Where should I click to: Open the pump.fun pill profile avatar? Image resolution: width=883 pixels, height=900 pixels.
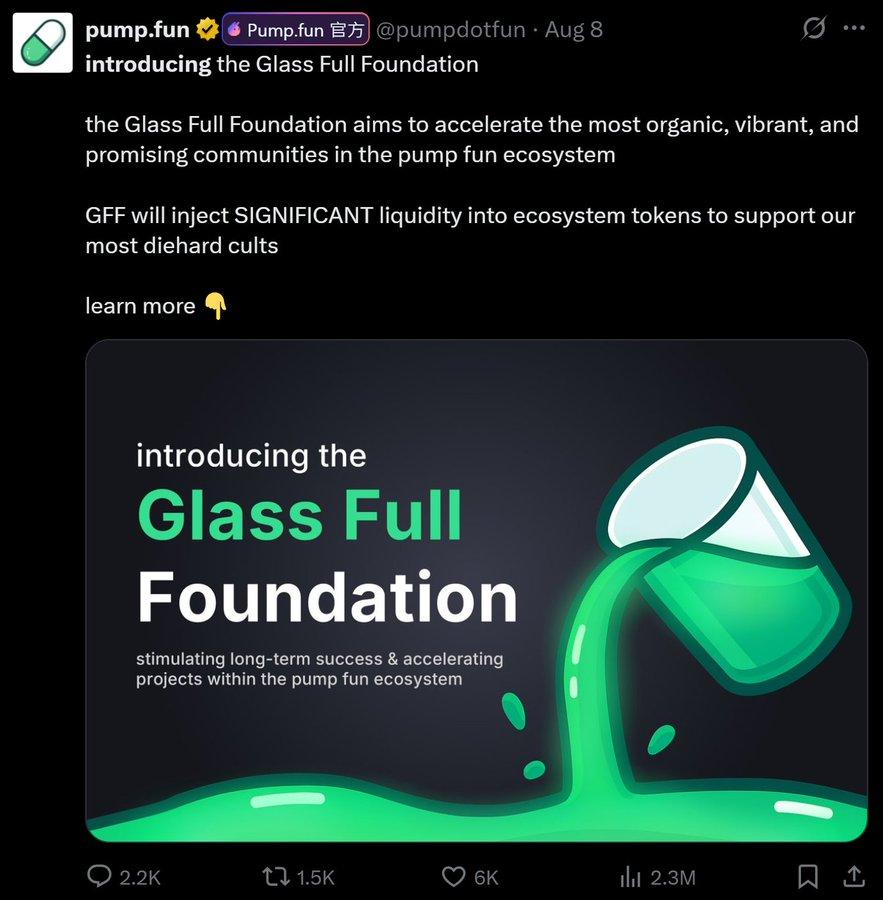(x=42, y=43)
